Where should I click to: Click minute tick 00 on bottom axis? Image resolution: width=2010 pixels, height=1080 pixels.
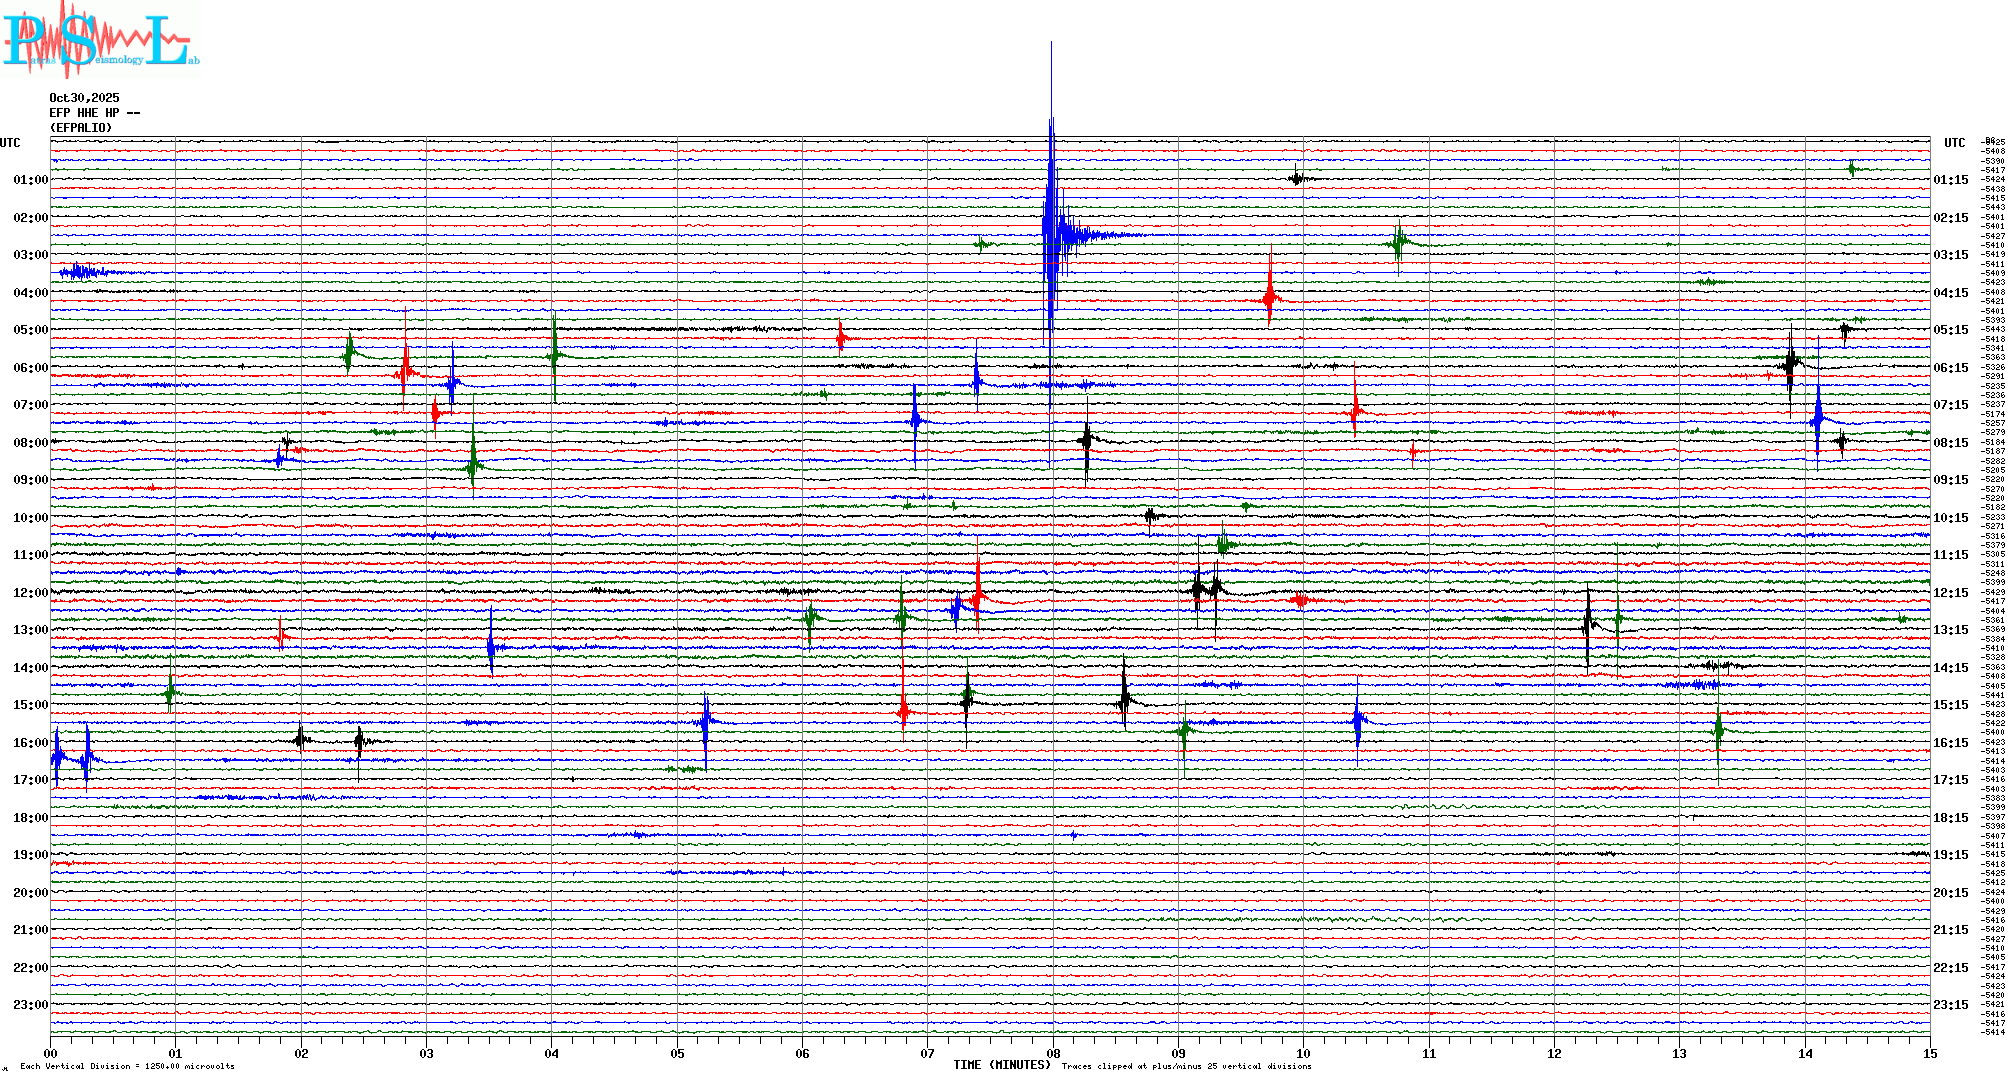coord(51,1053)
